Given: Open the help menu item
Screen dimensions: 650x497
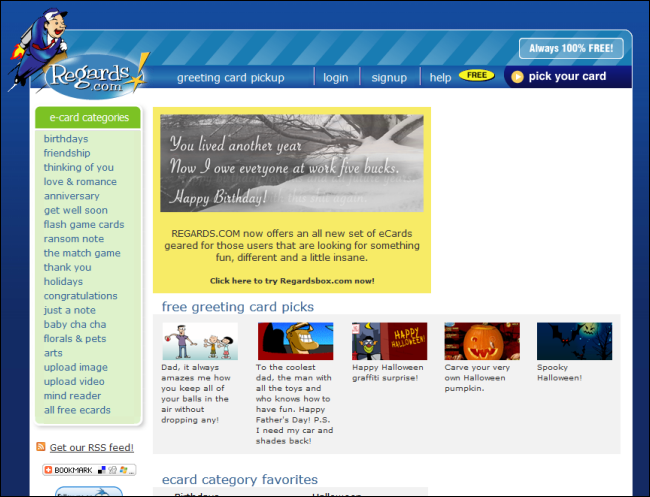Looking at the screenshot, I should (x=440, y=78).
